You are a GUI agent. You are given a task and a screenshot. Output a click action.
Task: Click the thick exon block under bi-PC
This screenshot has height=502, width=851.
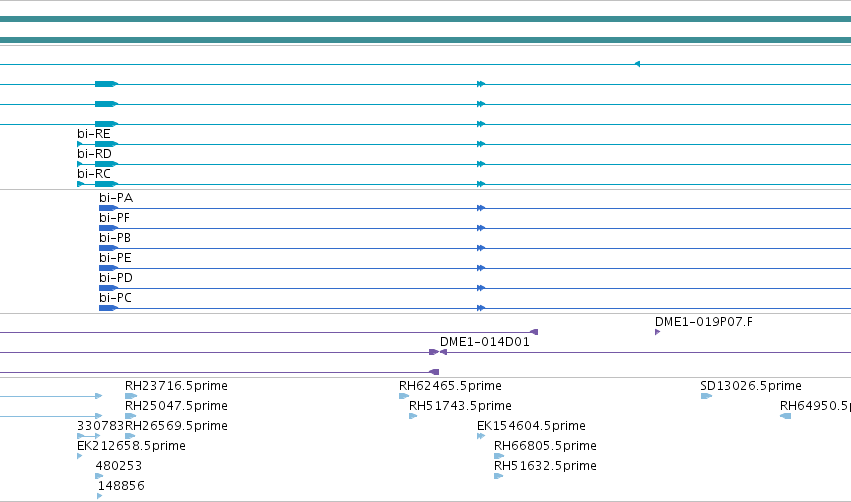108,308
